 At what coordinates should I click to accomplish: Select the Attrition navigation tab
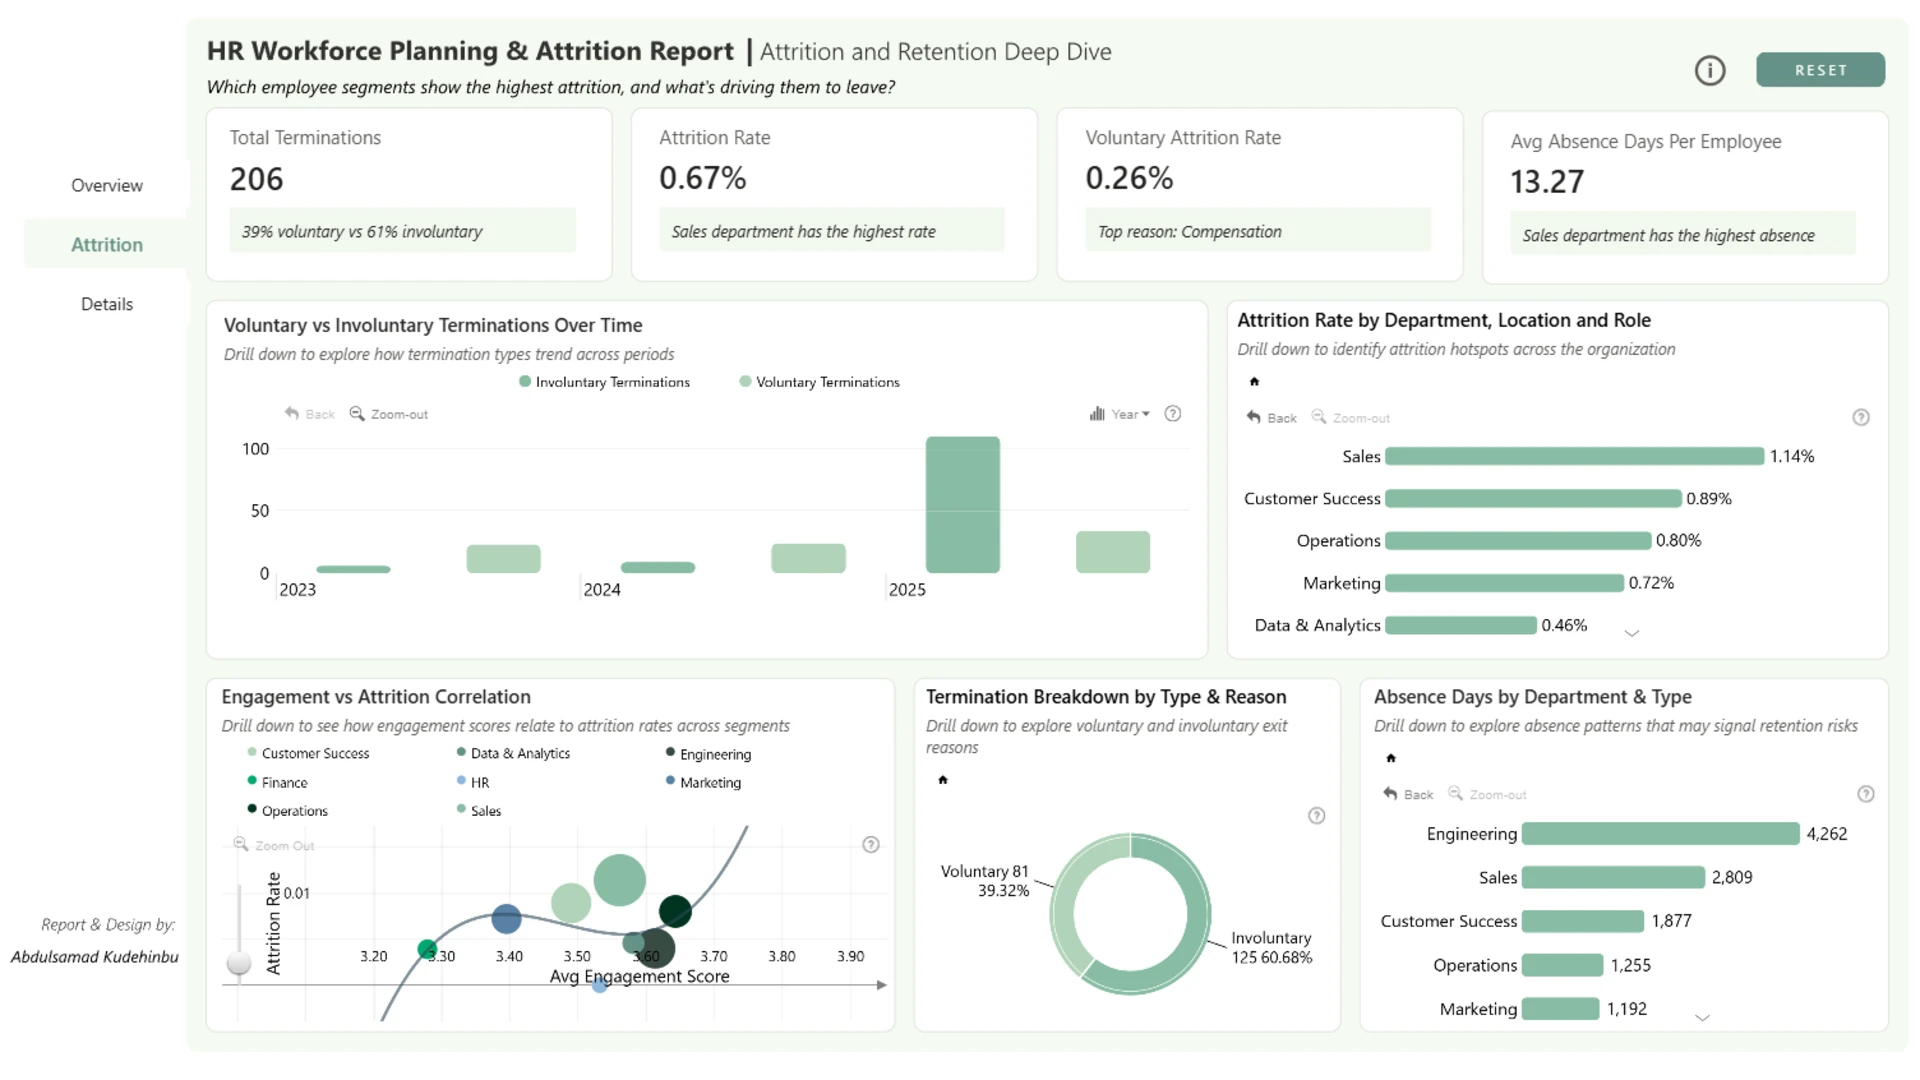pyautogui.click(x=107, y=245)
